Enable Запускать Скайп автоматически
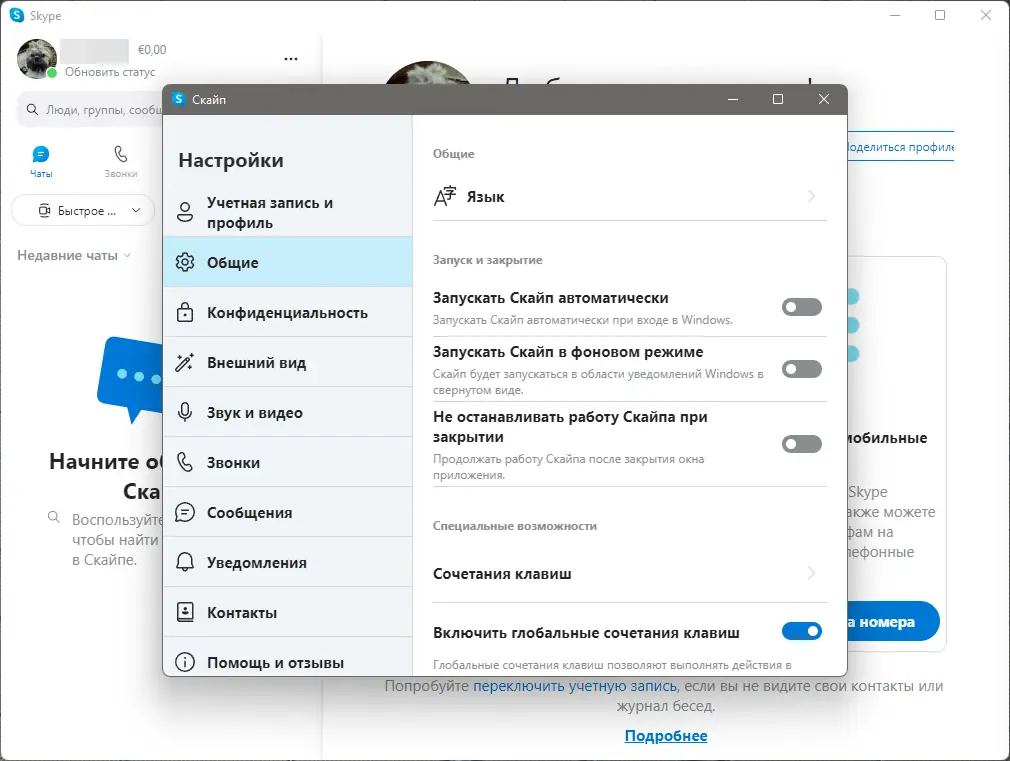Image resolution: width=1010 pixels, height=761 pixels. pyautogui.click(x=801, y=307)
